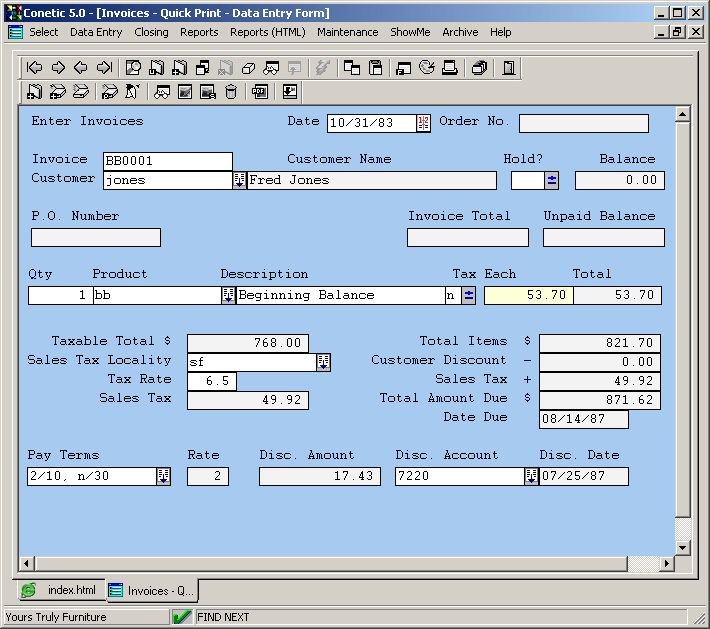
Task: Expand the Customer dropdown arrow
Action: (x=239, y=180)
